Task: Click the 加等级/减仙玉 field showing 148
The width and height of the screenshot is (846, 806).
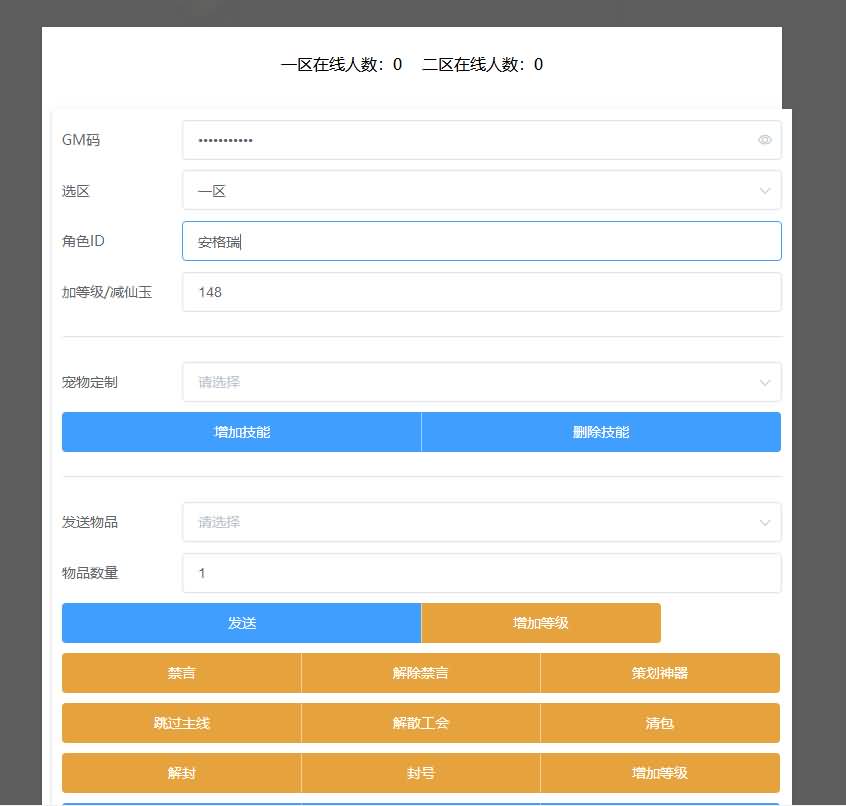Action: (480, 291)
